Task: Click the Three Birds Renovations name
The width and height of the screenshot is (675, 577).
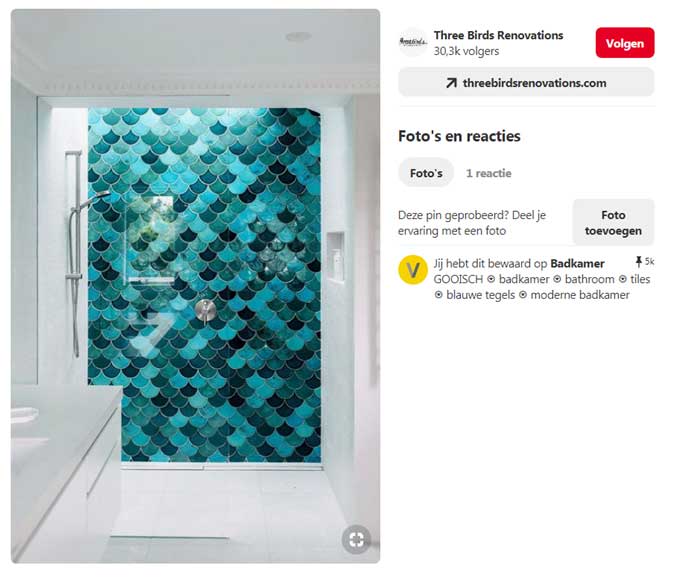Action: click(498, 35)
